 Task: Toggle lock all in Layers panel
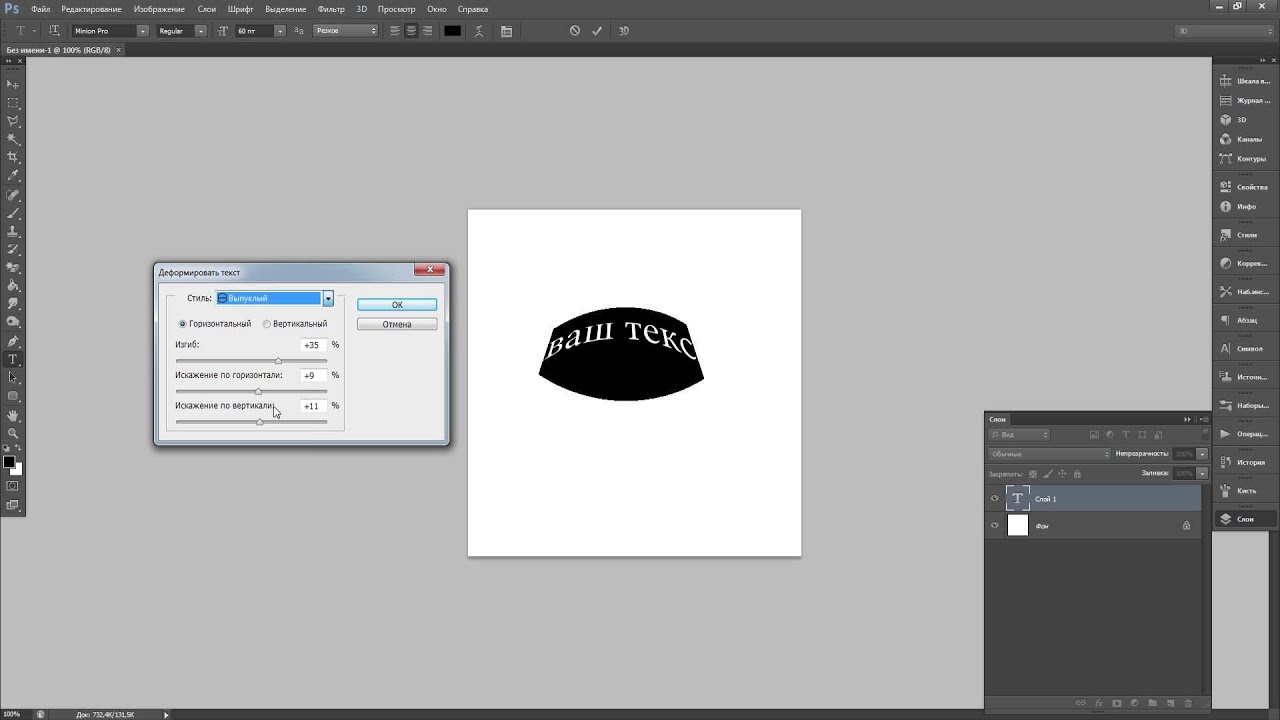(1078, 473)
